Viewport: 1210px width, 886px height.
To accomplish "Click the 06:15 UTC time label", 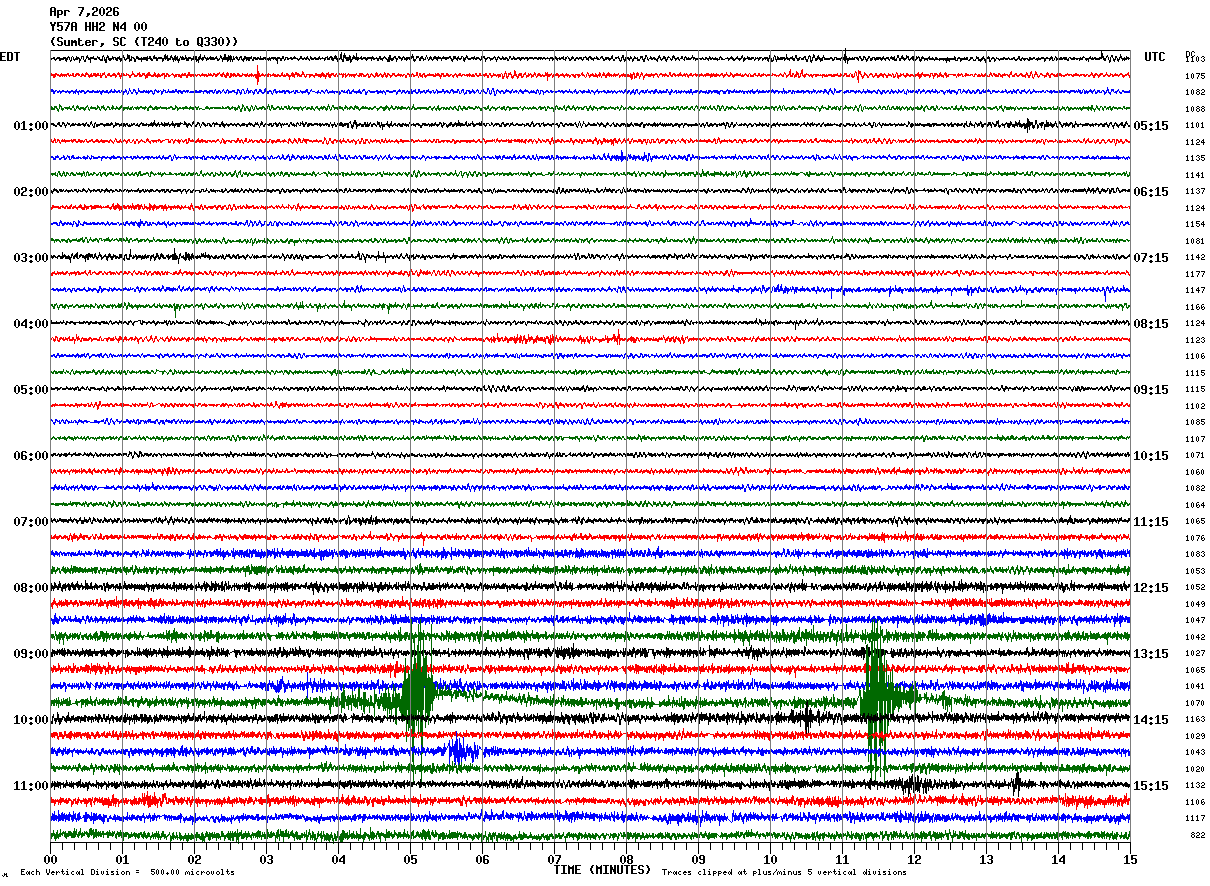I will pyautogui.click(x=1151, y=192).
